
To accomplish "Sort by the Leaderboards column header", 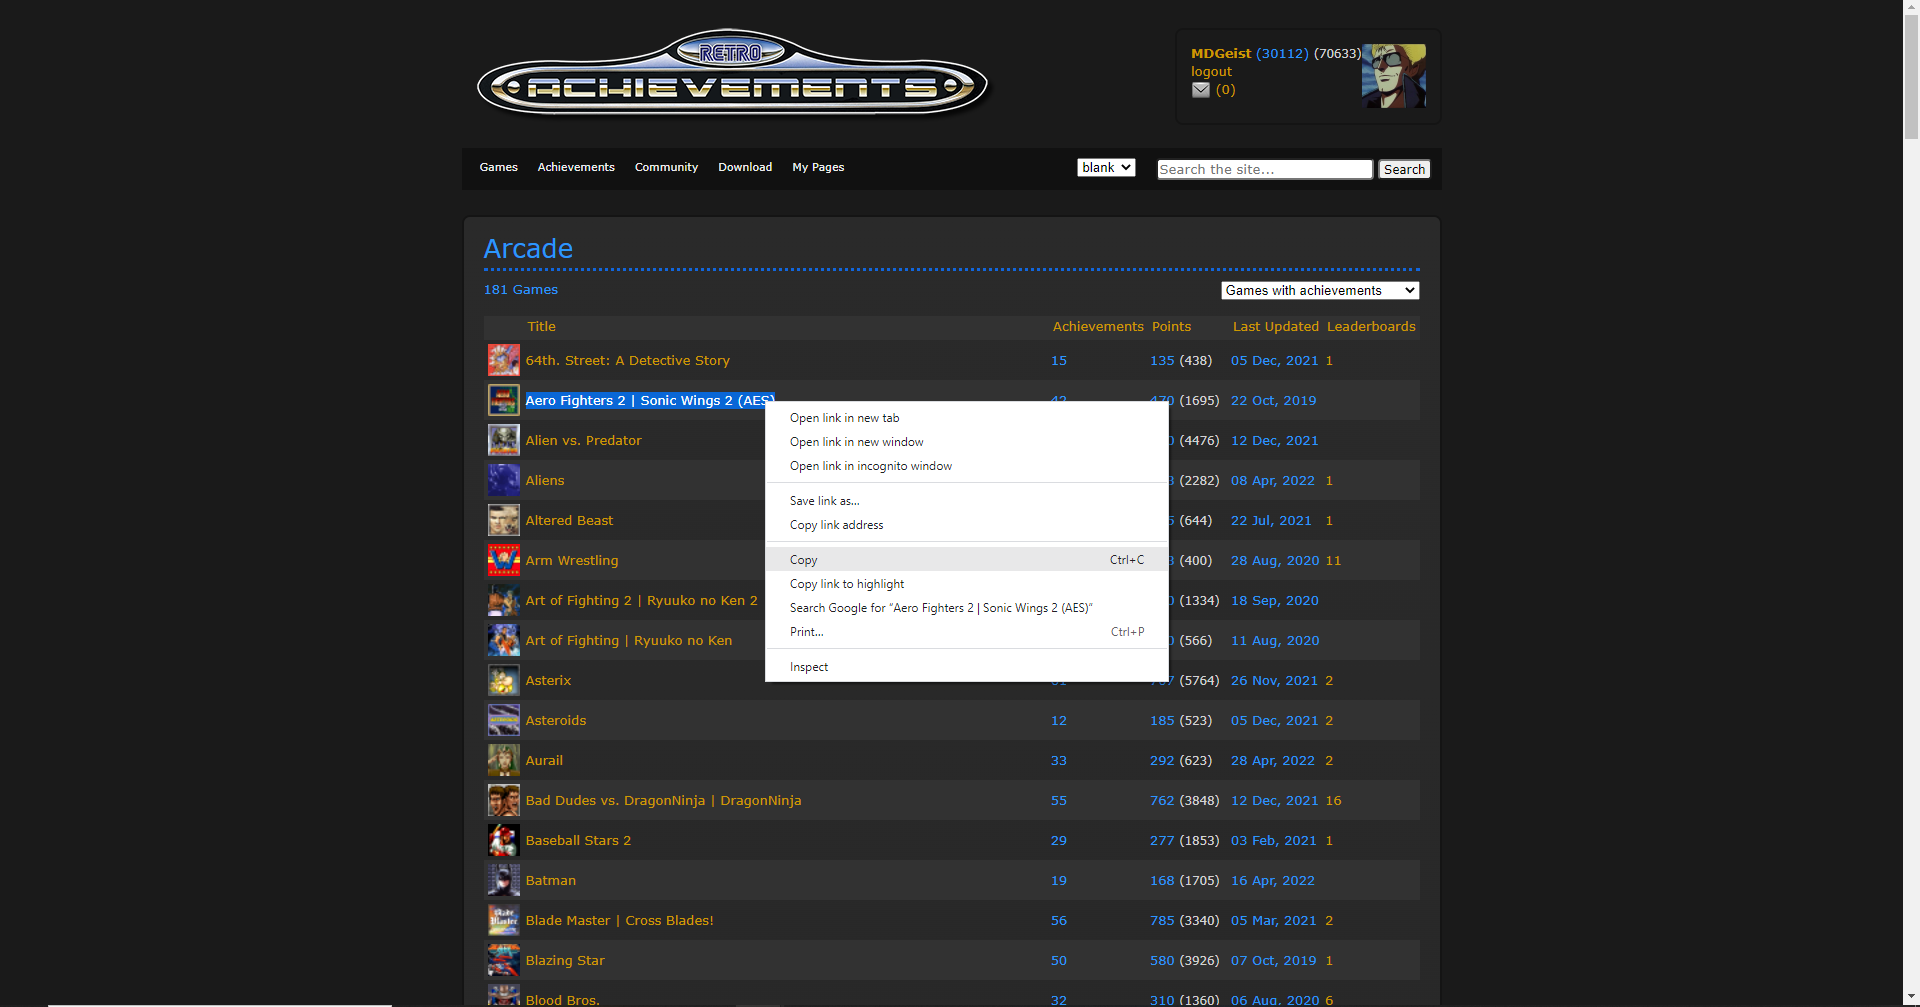I will click(1371, 327).
